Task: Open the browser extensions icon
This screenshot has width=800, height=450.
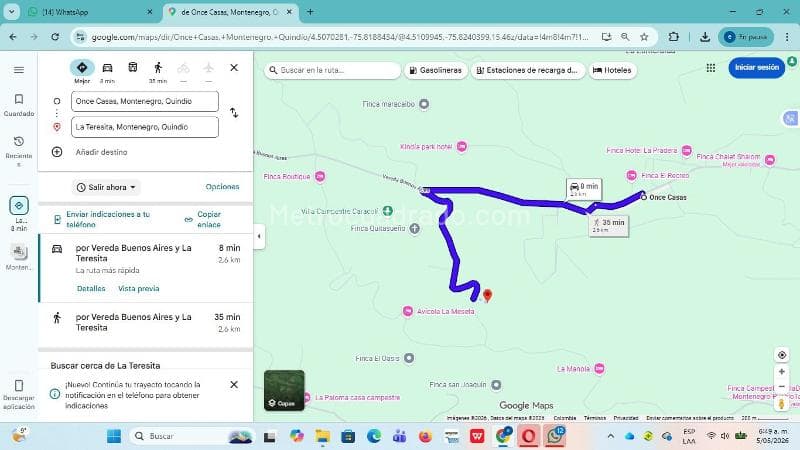Action: [x=673, y=37]
